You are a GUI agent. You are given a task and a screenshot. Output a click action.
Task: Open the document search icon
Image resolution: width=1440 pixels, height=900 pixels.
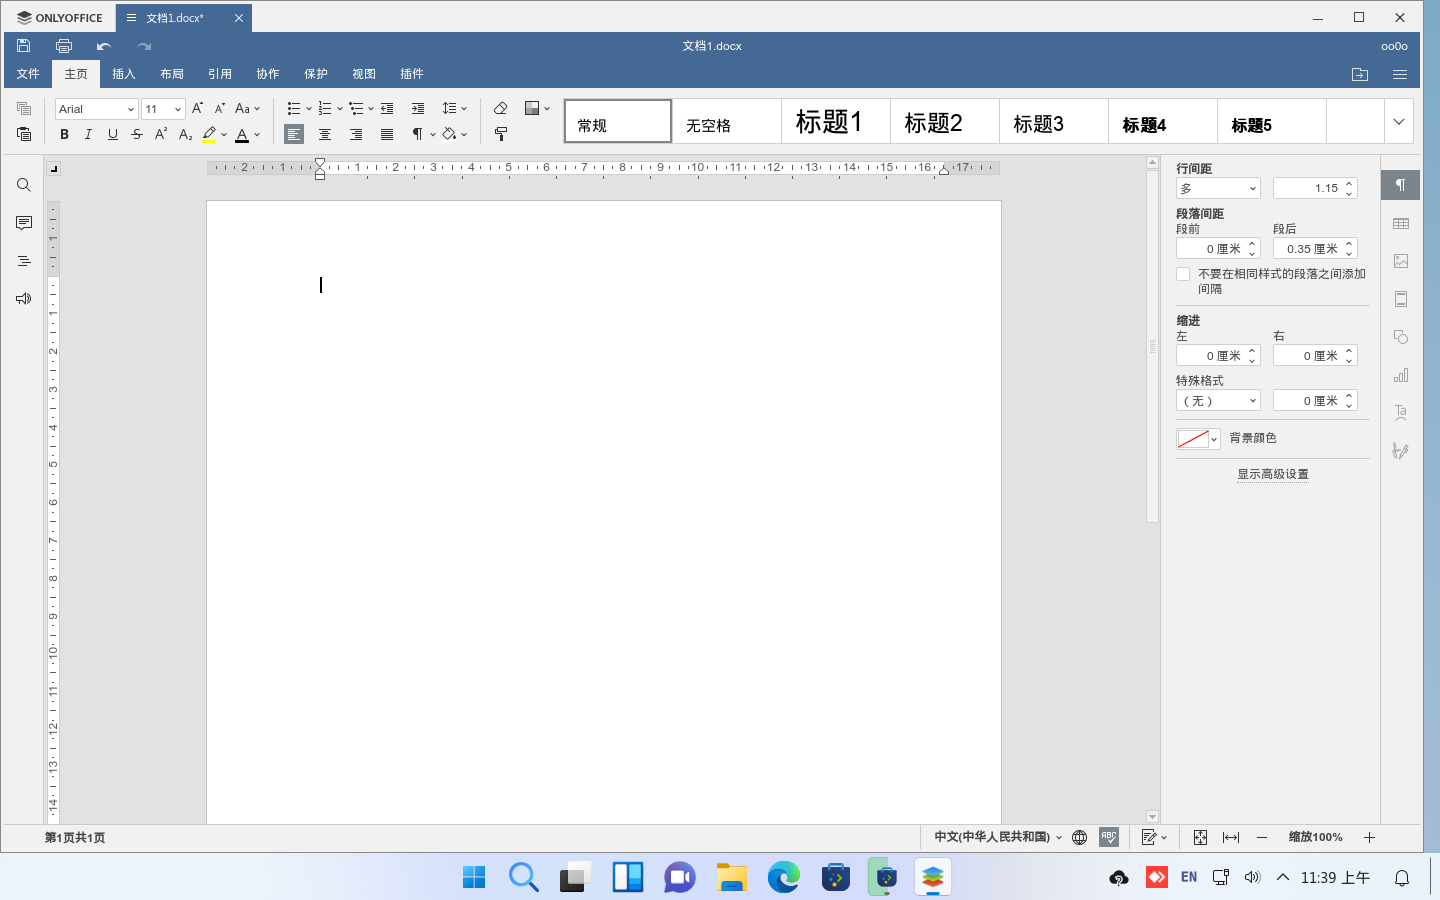22,184
